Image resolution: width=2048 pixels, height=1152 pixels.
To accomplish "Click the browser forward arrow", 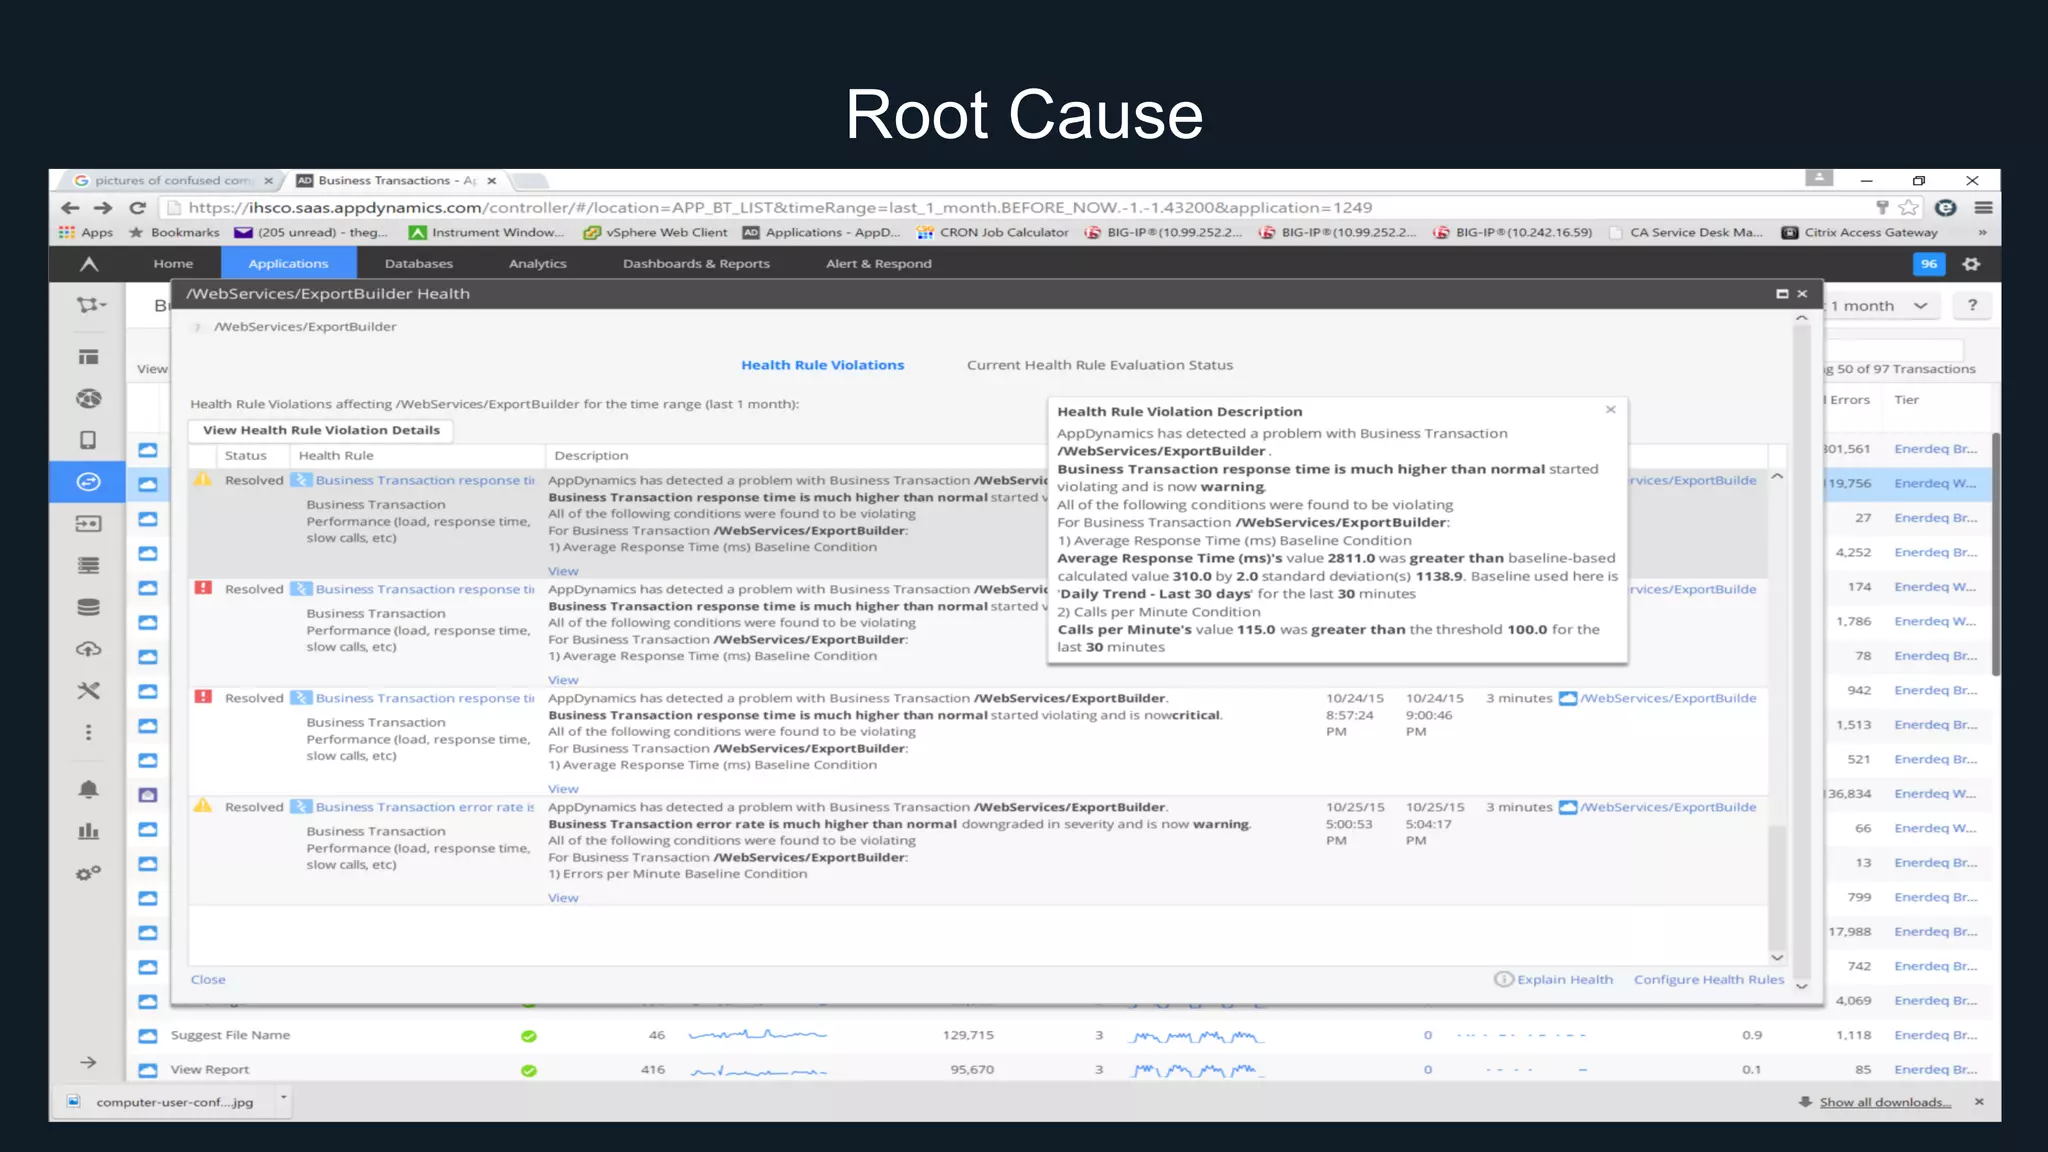I will (x=103, y=208).
